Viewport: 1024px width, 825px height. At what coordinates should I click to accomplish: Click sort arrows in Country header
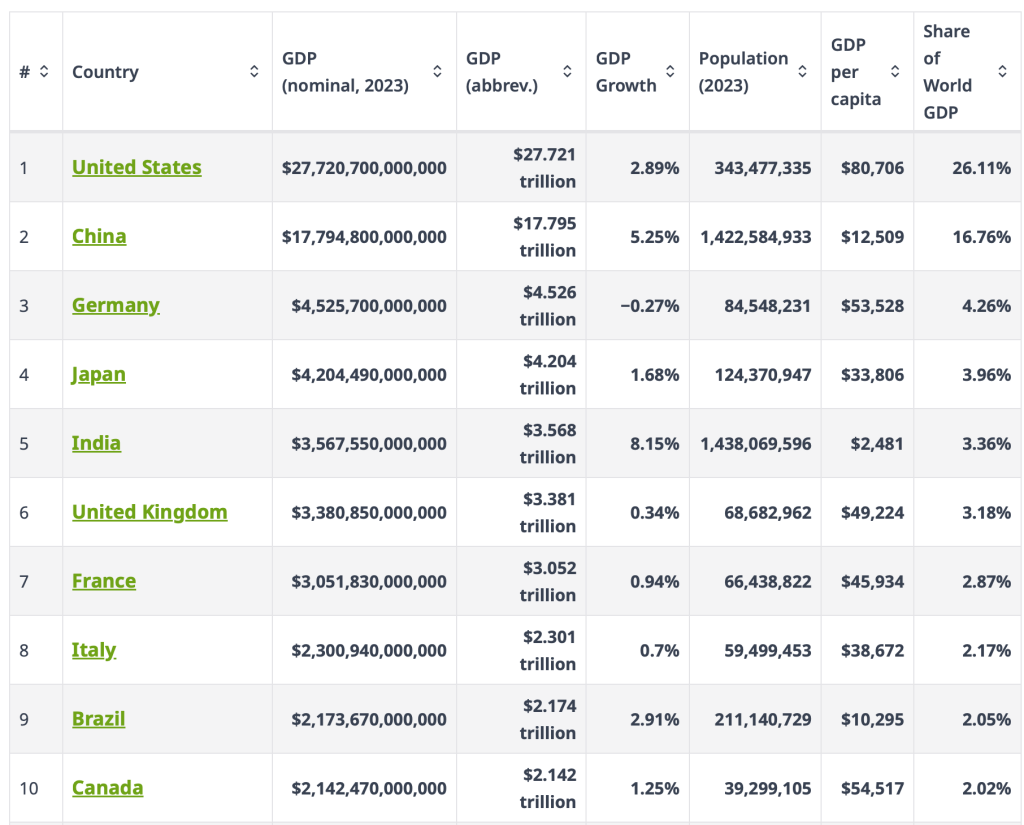pyautogui.click(x=254, y=72)
